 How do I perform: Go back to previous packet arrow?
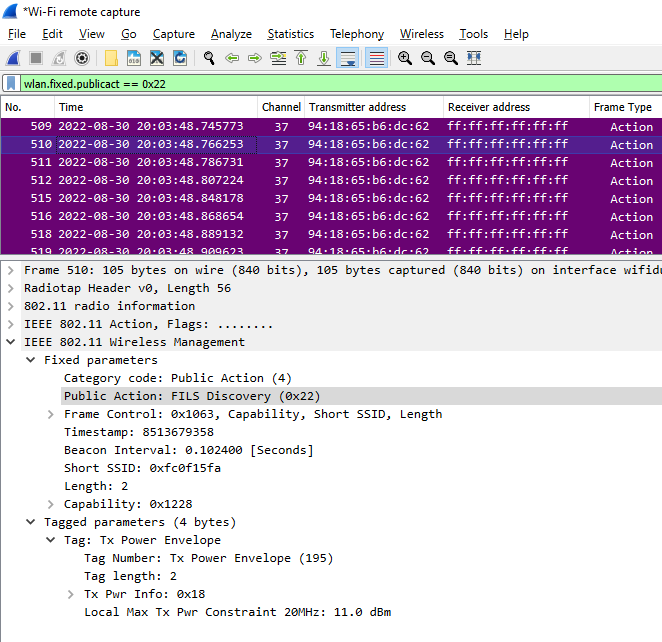231,58
